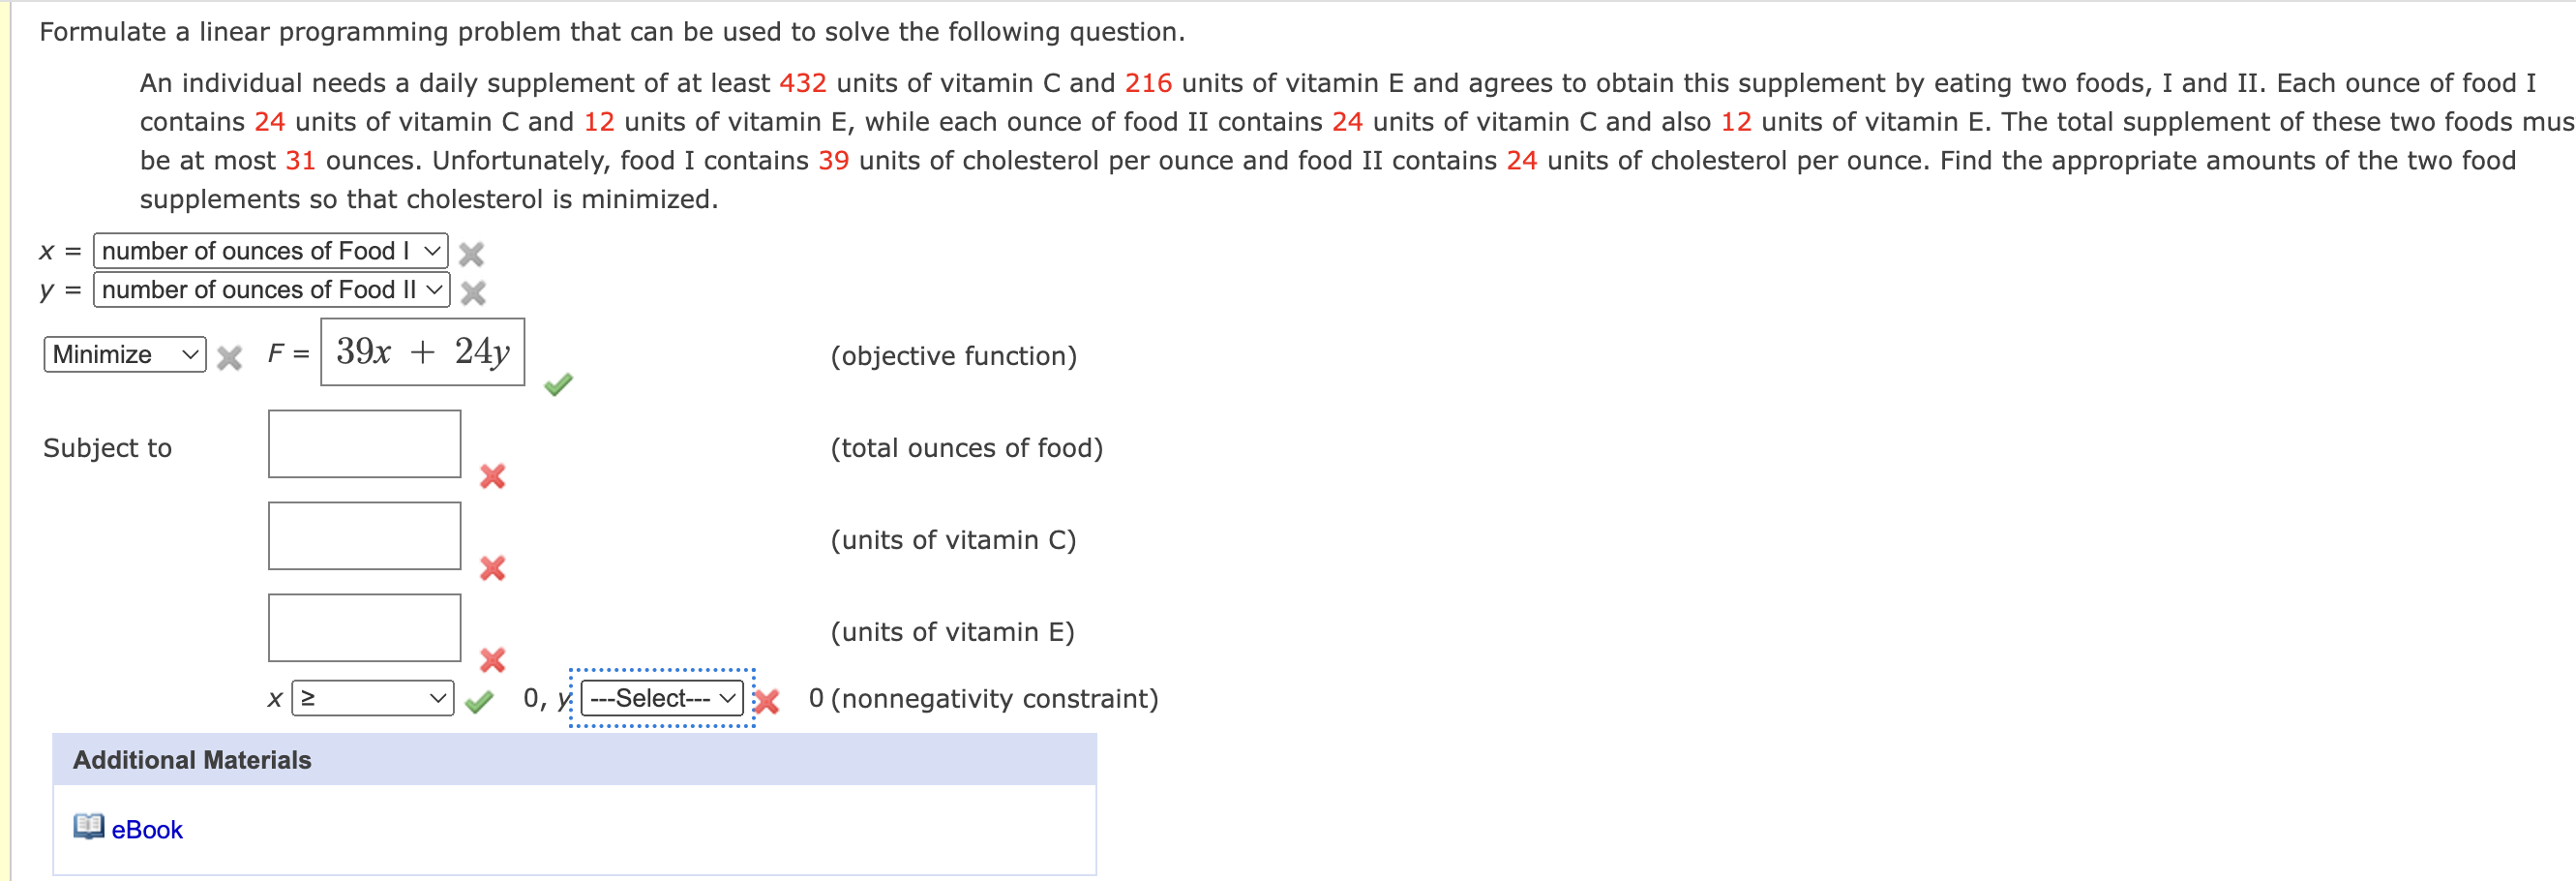Click the eBook link
The image size is (2576, 881).
coord(146,828)
